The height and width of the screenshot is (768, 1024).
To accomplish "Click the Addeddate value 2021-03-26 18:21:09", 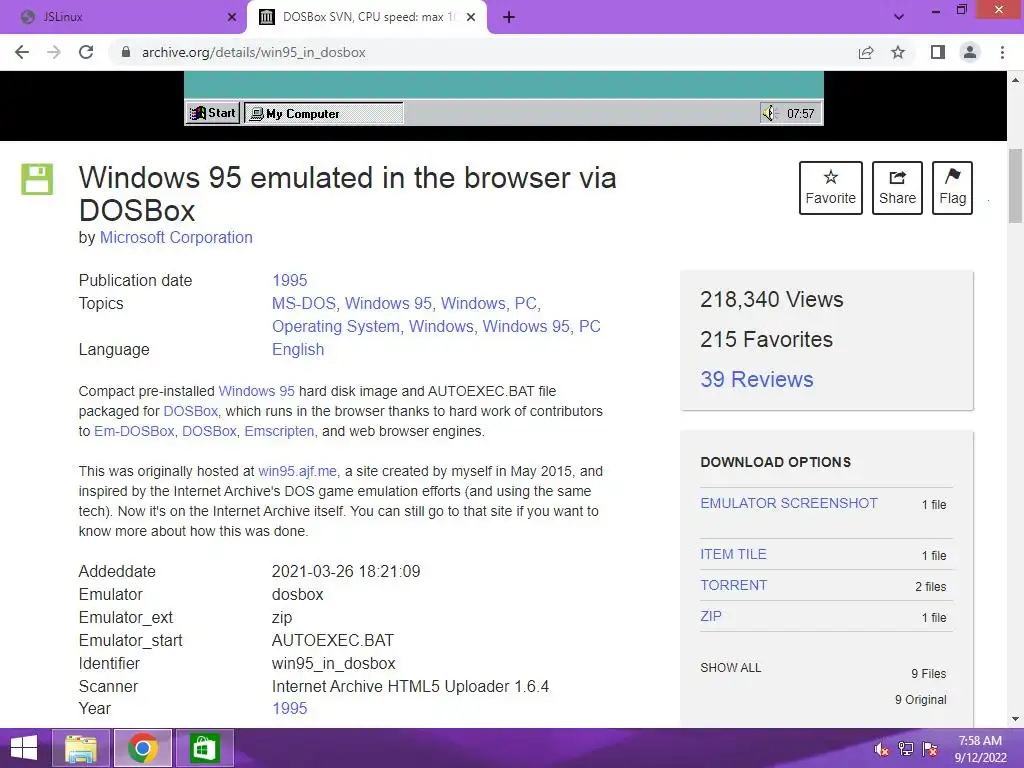I will (346, 571).
